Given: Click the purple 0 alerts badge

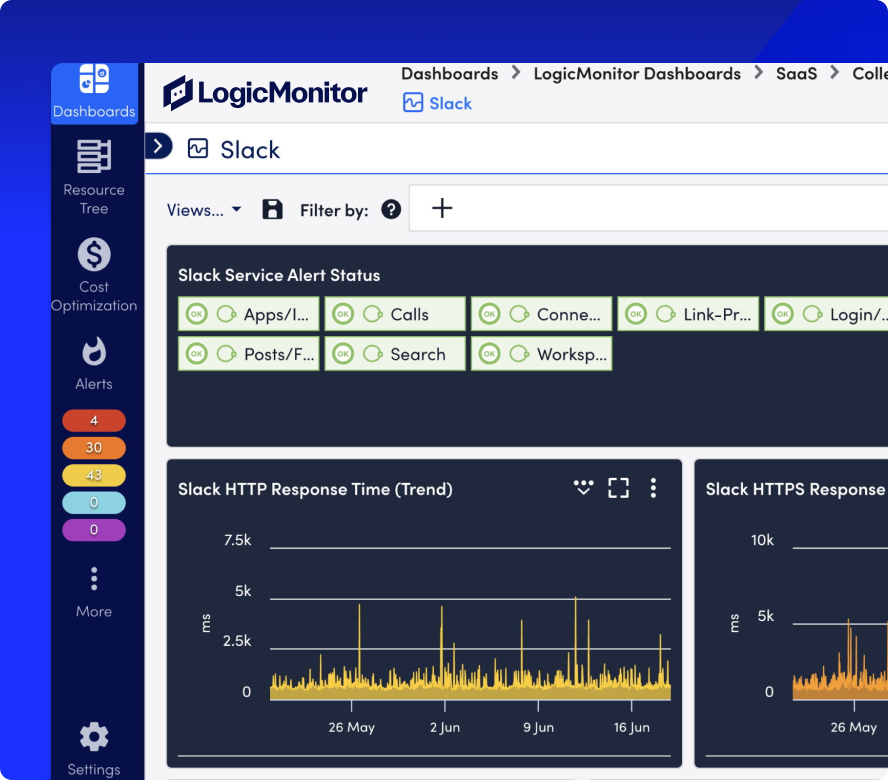Looking at the screenshot, I should coord(94,530).
